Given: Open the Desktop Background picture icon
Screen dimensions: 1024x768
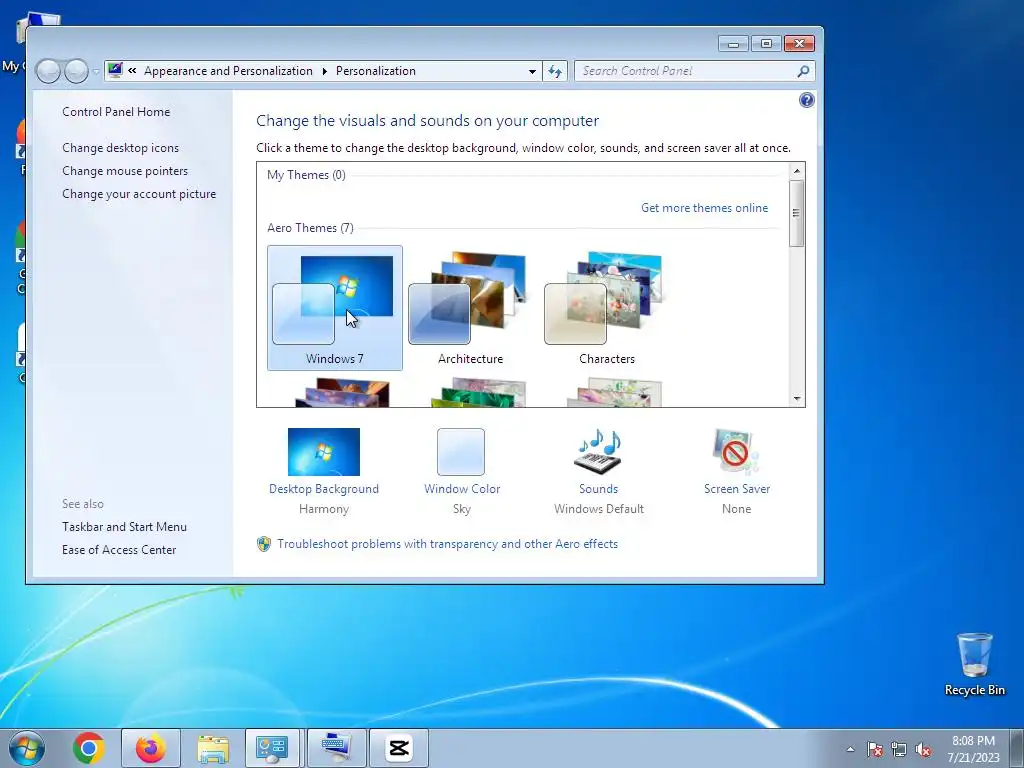Looking at the screenshot, I should coord(323,451).
